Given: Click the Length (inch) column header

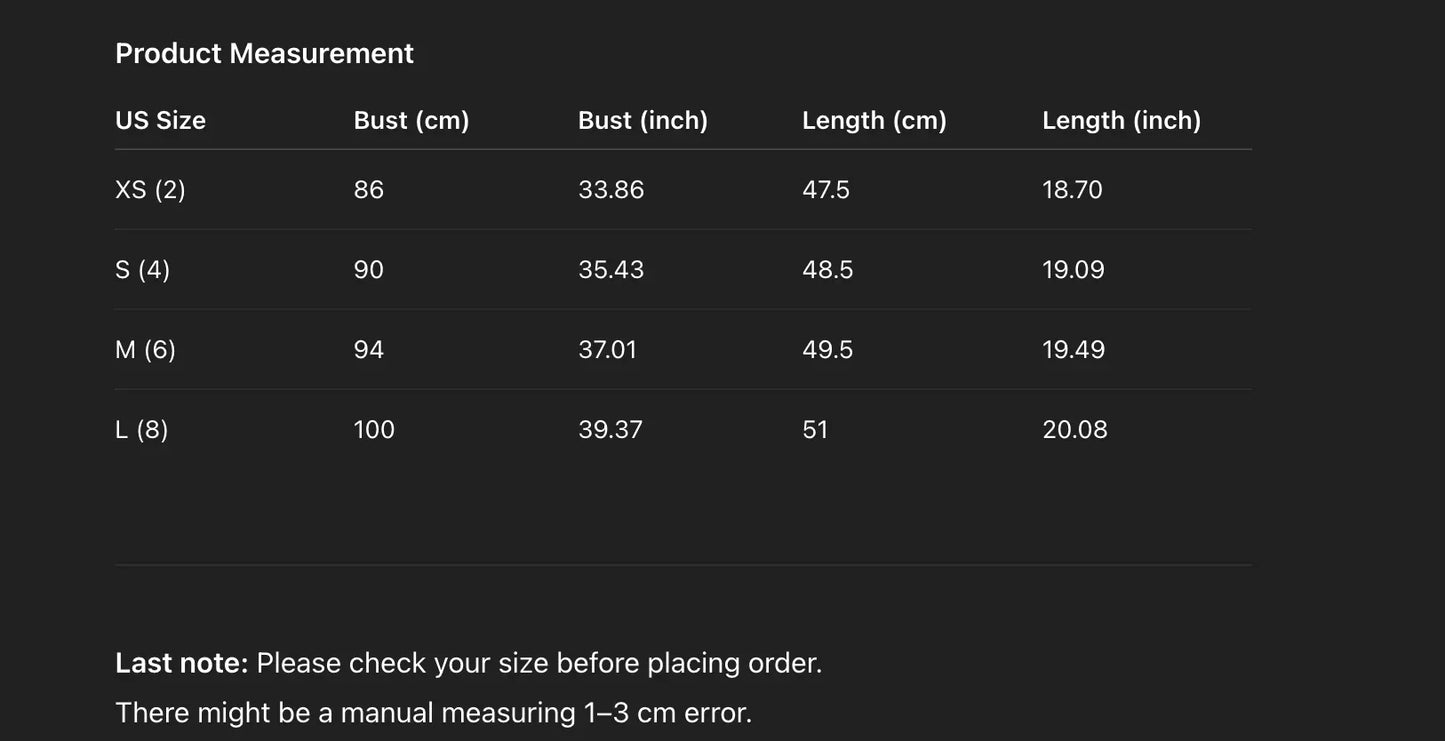Looking at the screenshot, I should click(x=1121, y=120).
